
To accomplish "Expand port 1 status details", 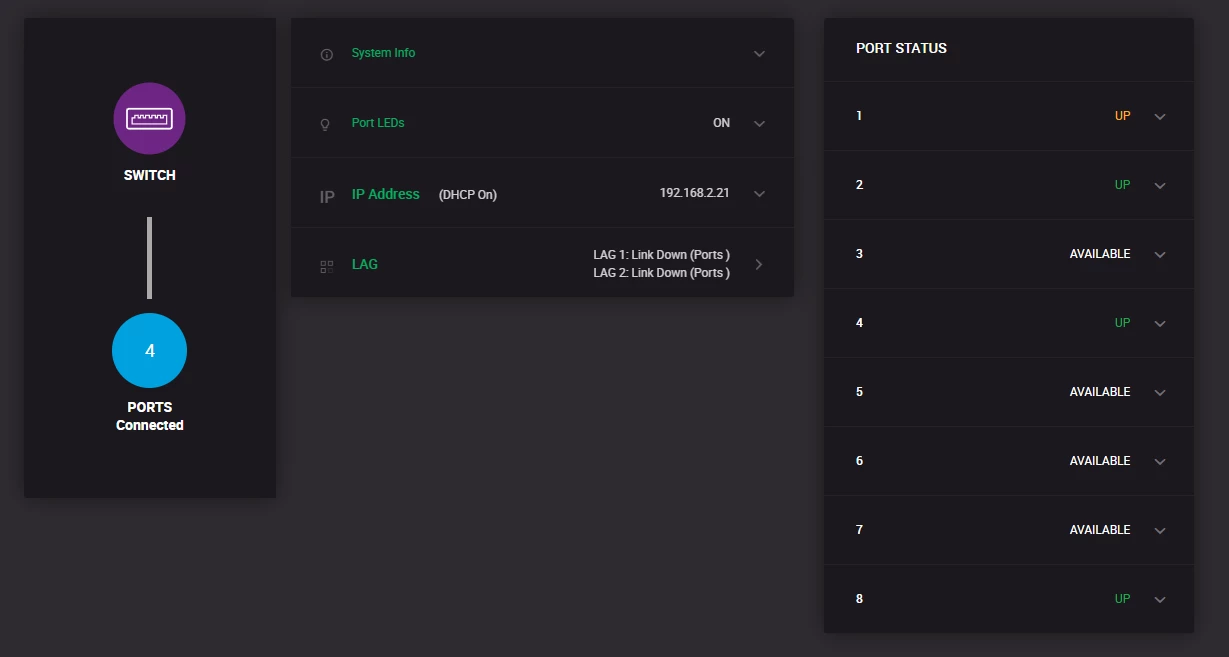I will point(1160,117).
